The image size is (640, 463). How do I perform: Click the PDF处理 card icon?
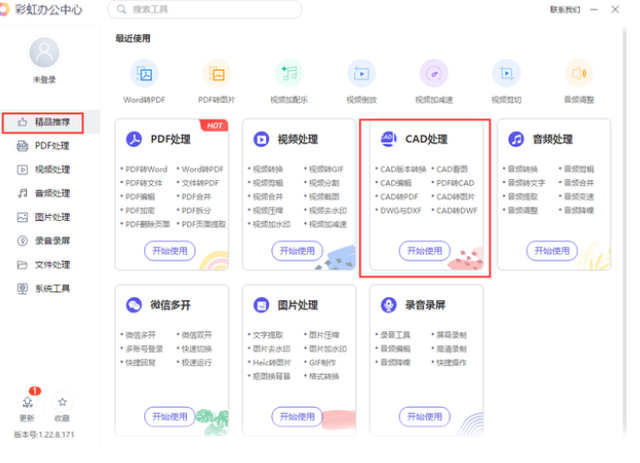click(x=134, y=139)
